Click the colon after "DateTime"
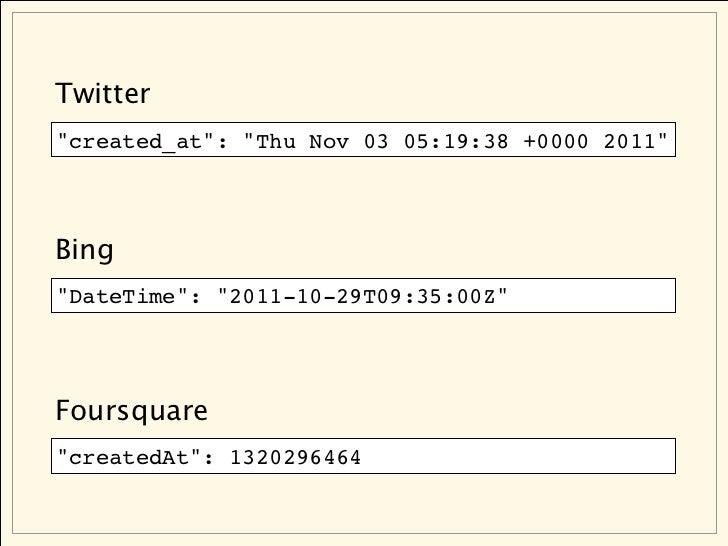The width and height of the screenshot is (728, 546). (x=196, y=298)
